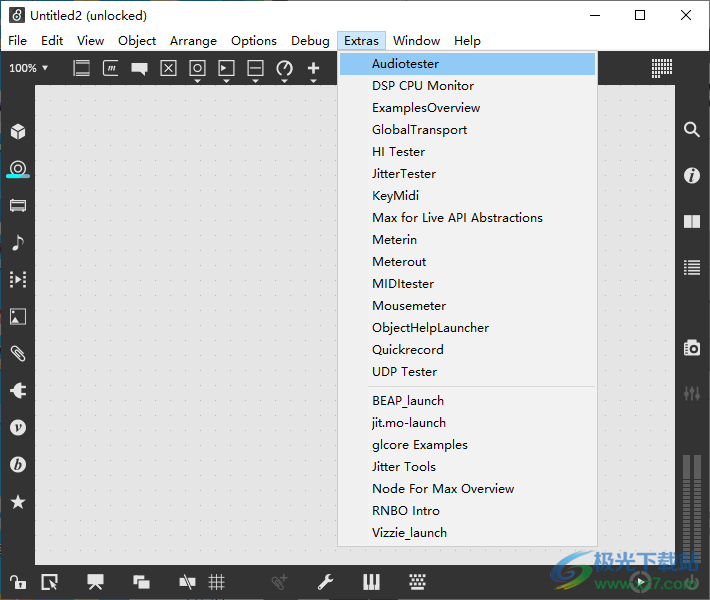The width and height of the screenshot is (710, 600).
Task: Expand the dial slider objects dropdown
Action: pyautogui.click(x=284, y=70)
